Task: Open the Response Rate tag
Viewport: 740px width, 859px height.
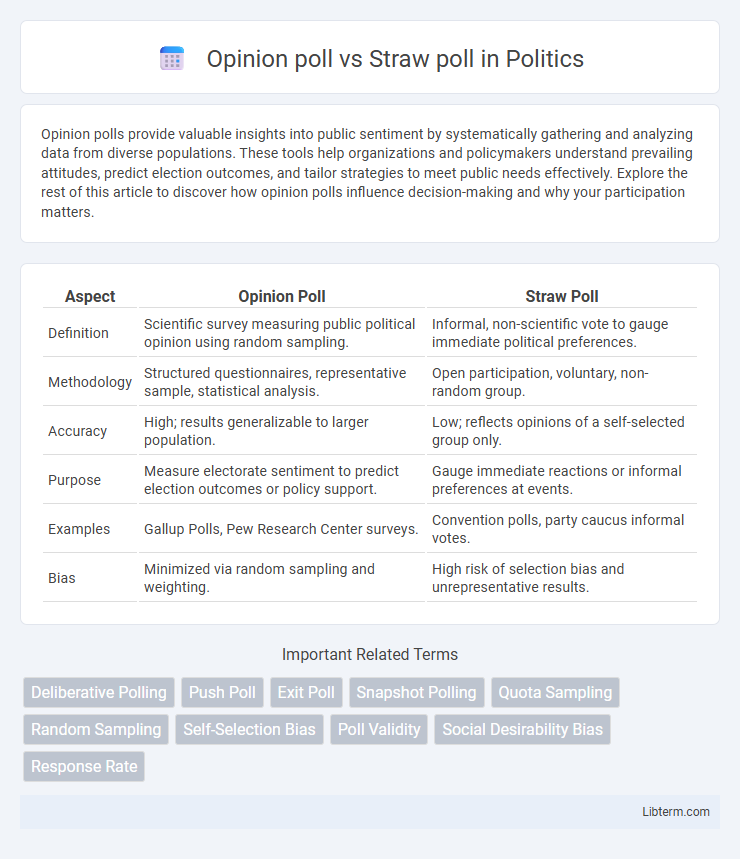Action: coord(84,766)
